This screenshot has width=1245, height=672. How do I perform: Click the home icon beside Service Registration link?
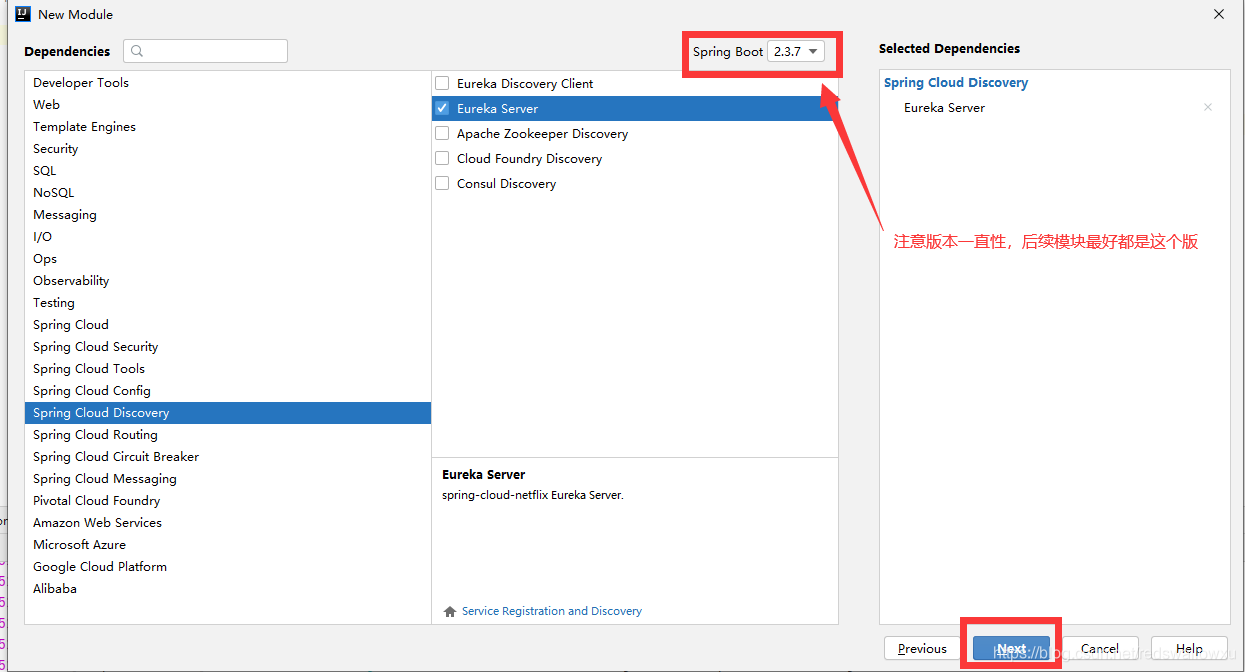450,611
